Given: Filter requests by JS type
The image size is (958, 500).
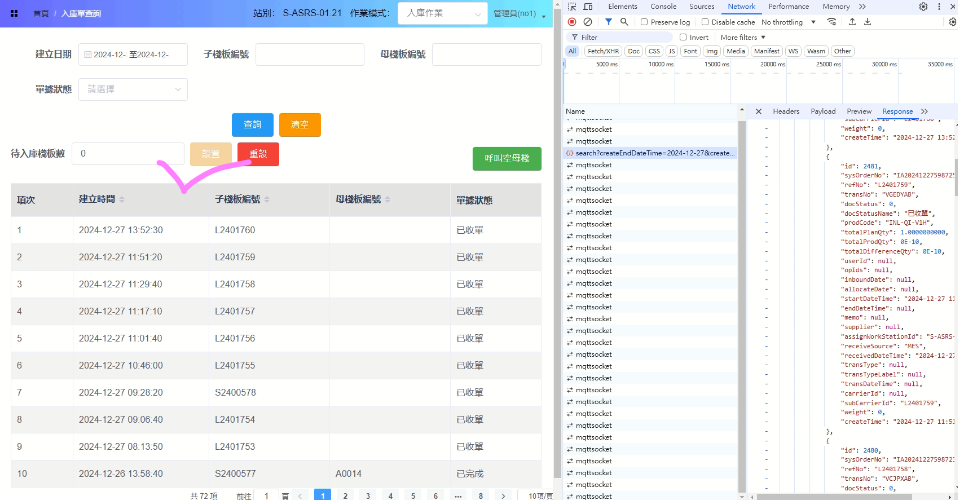Looking at the screenshot, I should 671,51.
